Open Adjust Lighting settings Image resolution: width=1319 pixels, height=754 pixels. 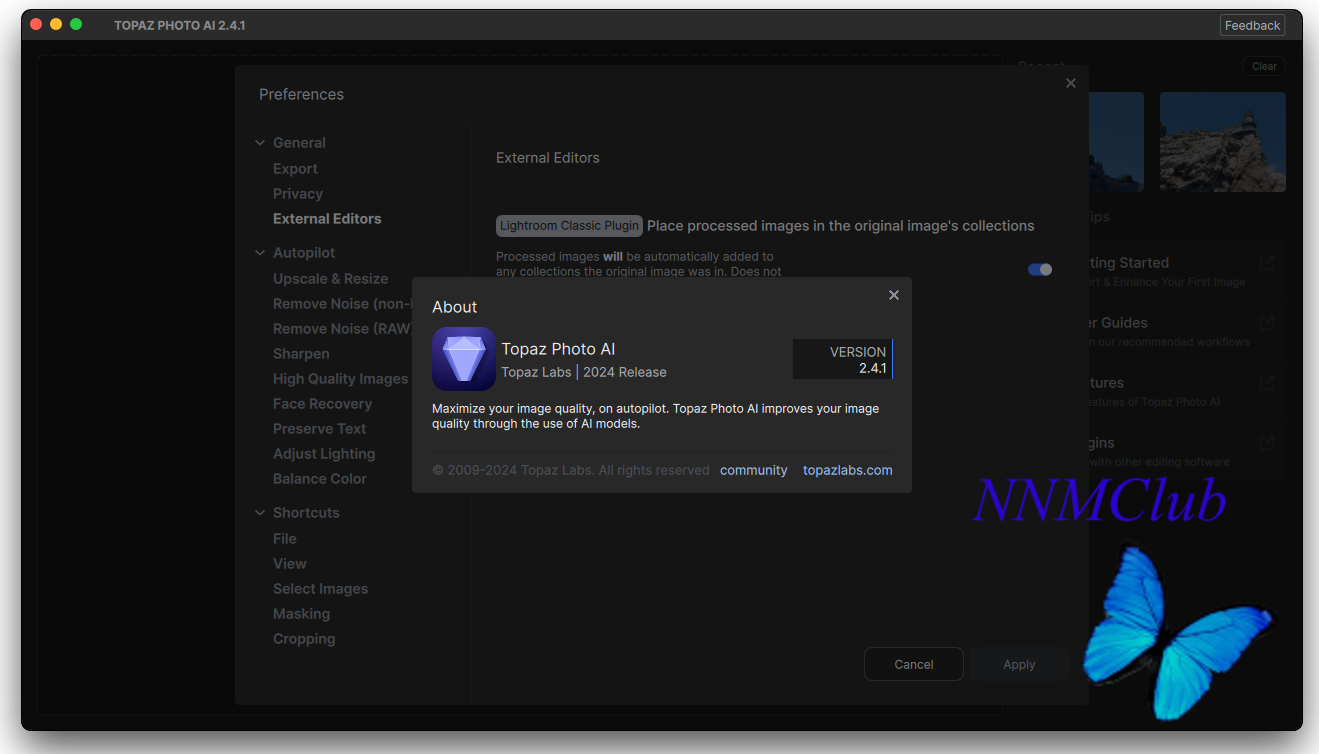[324, 454]
